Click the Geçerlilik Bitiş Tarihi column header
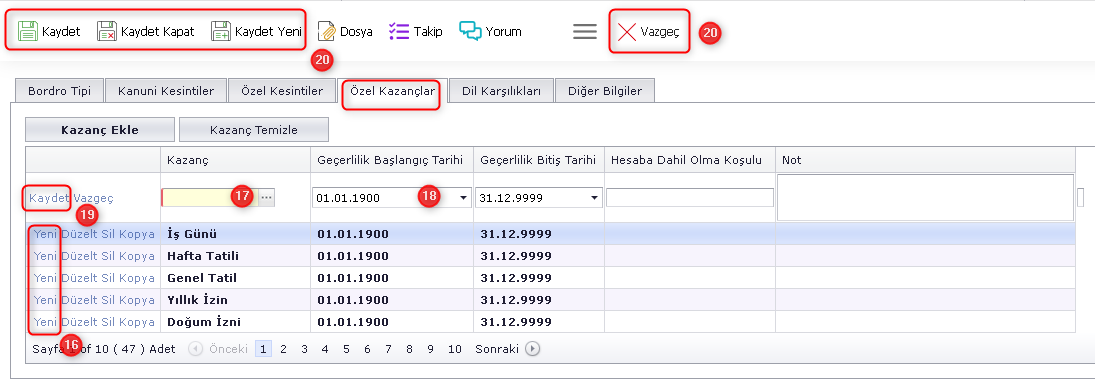 538,160
